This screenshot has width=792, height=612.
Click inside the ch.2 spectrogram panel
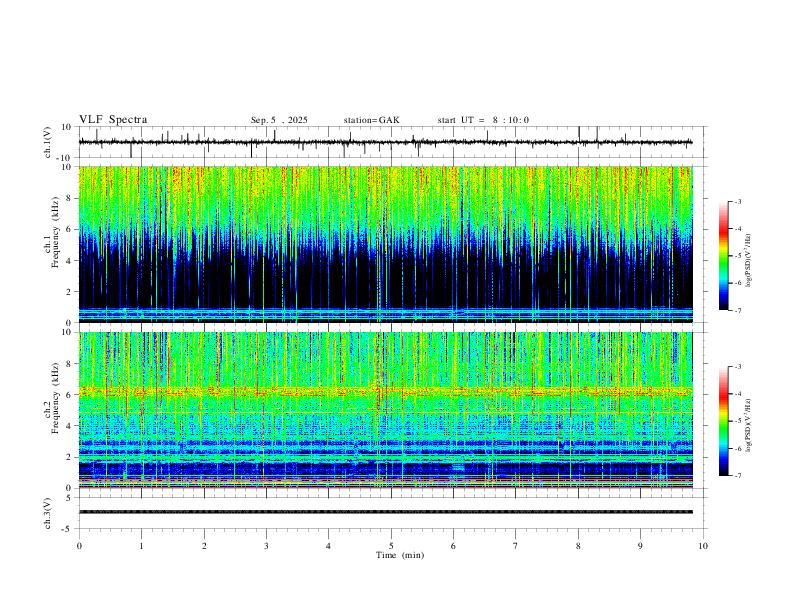pos(385,410)
